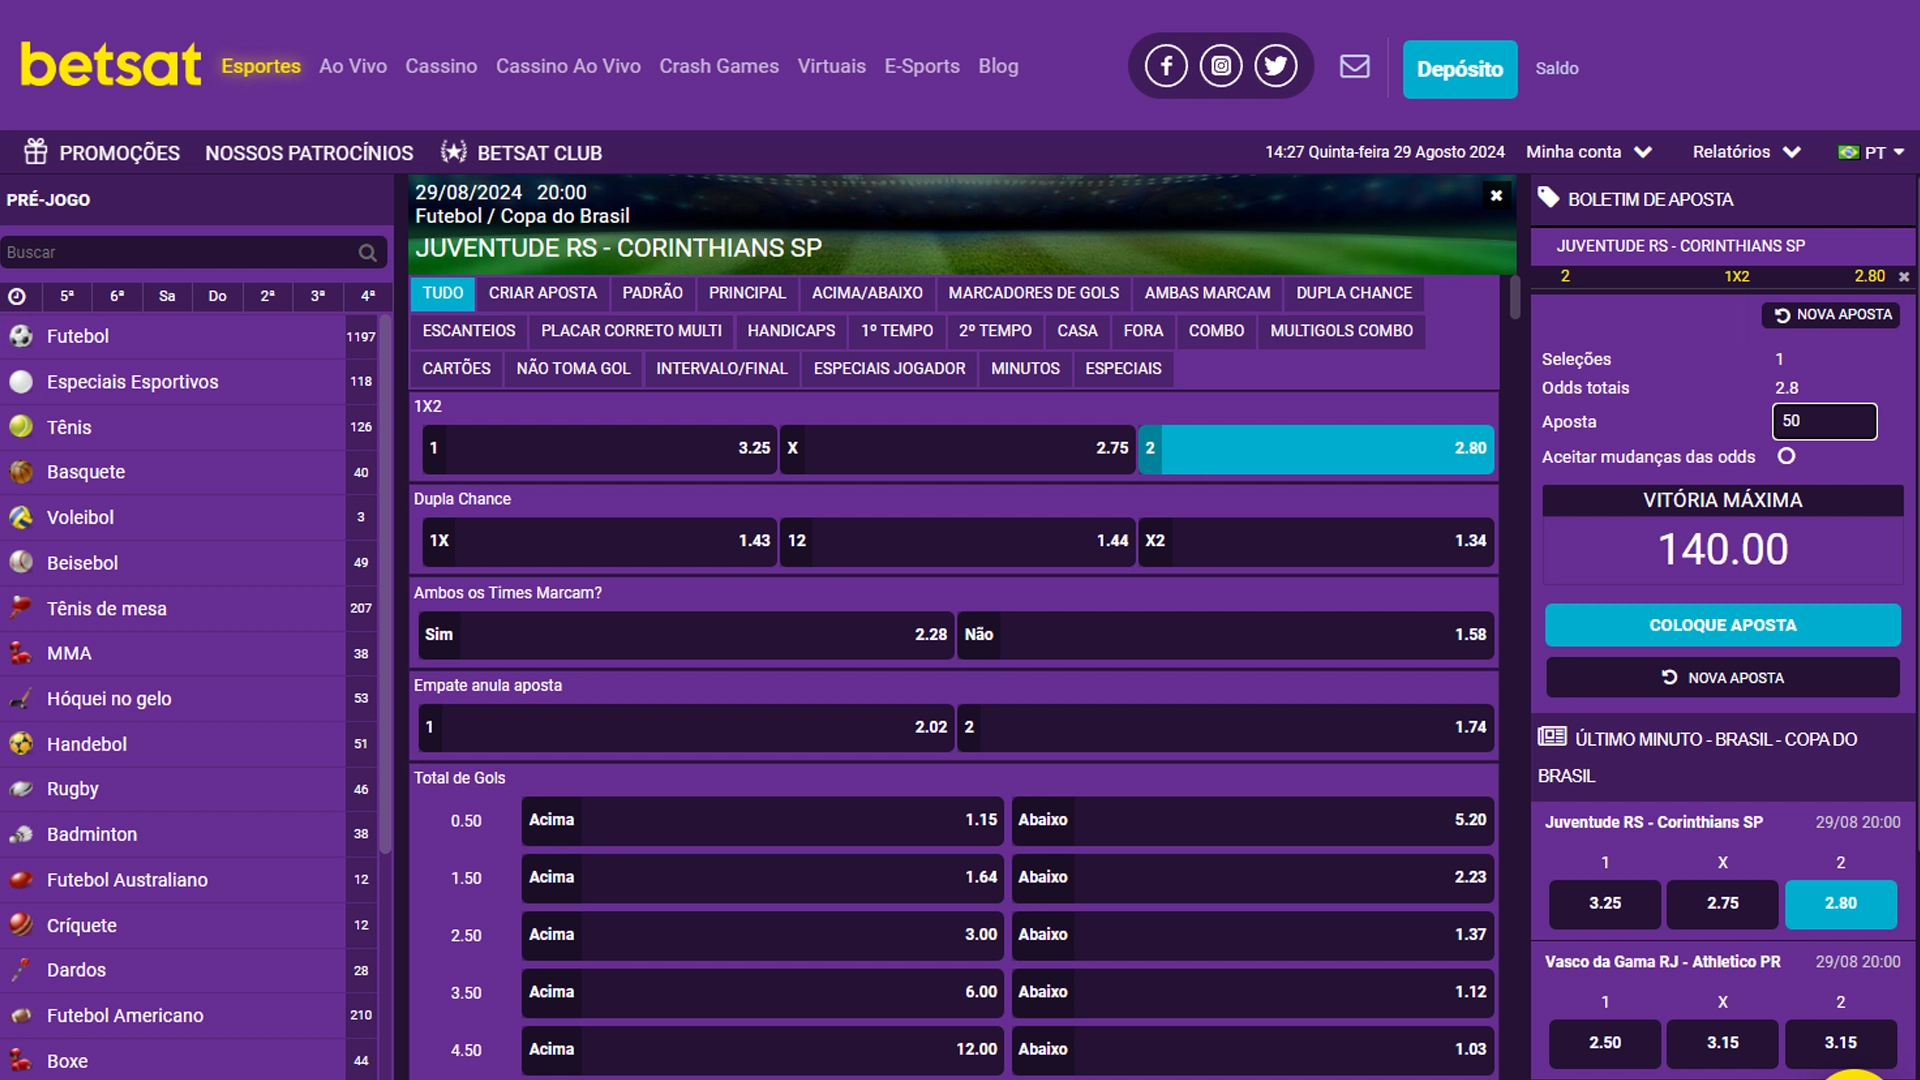Screen dimensions: 1920x1080
Task: Open Hóquei no gelo via its stick icon
Action: click(x=21, y=698)
